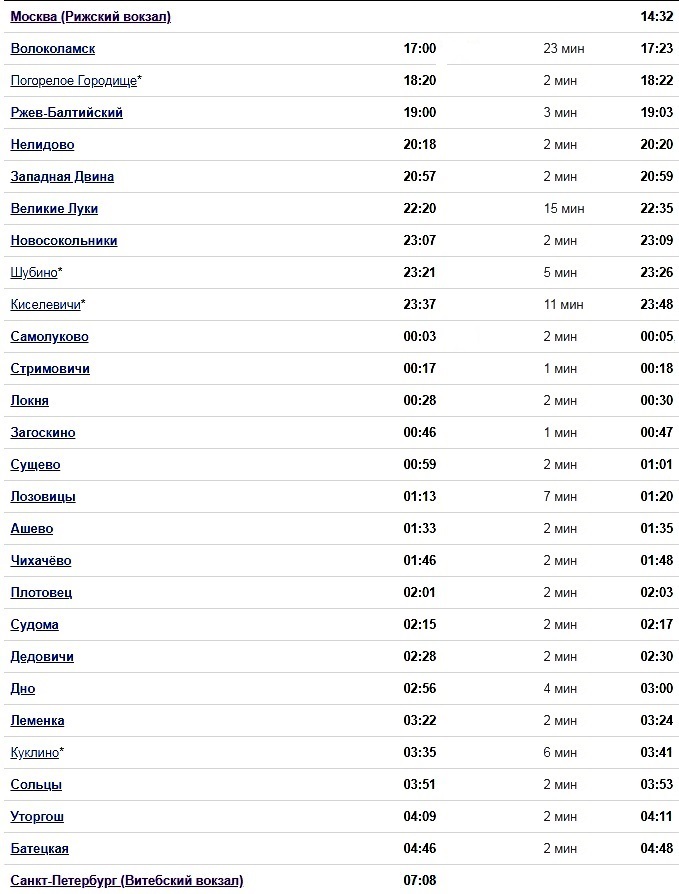Click the Батецкая station link
The height and width of the screenshot is (894, 679).
tap(39, 849)
